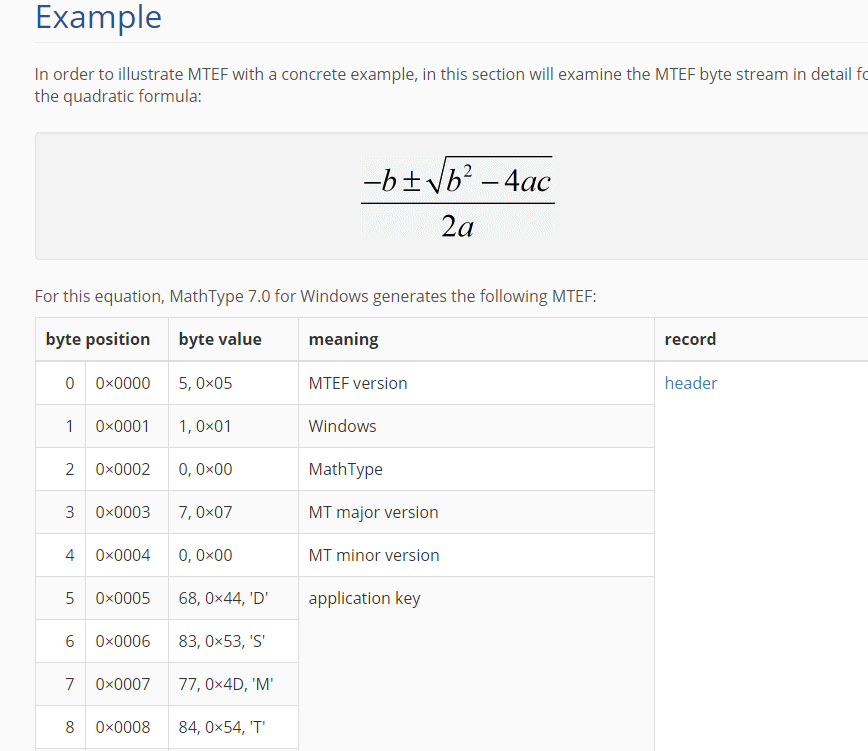The image size is (868, 751).
Task: Click the cell '0×0001'
Action: [x=127, y=426]
